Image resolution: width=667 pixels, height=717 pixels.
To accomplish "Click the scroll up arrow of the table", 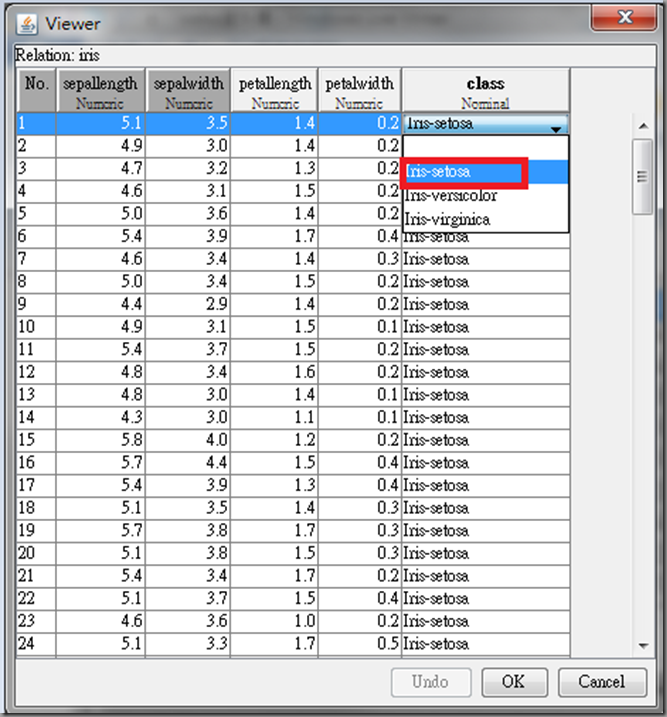I will (x=643, y=126).
